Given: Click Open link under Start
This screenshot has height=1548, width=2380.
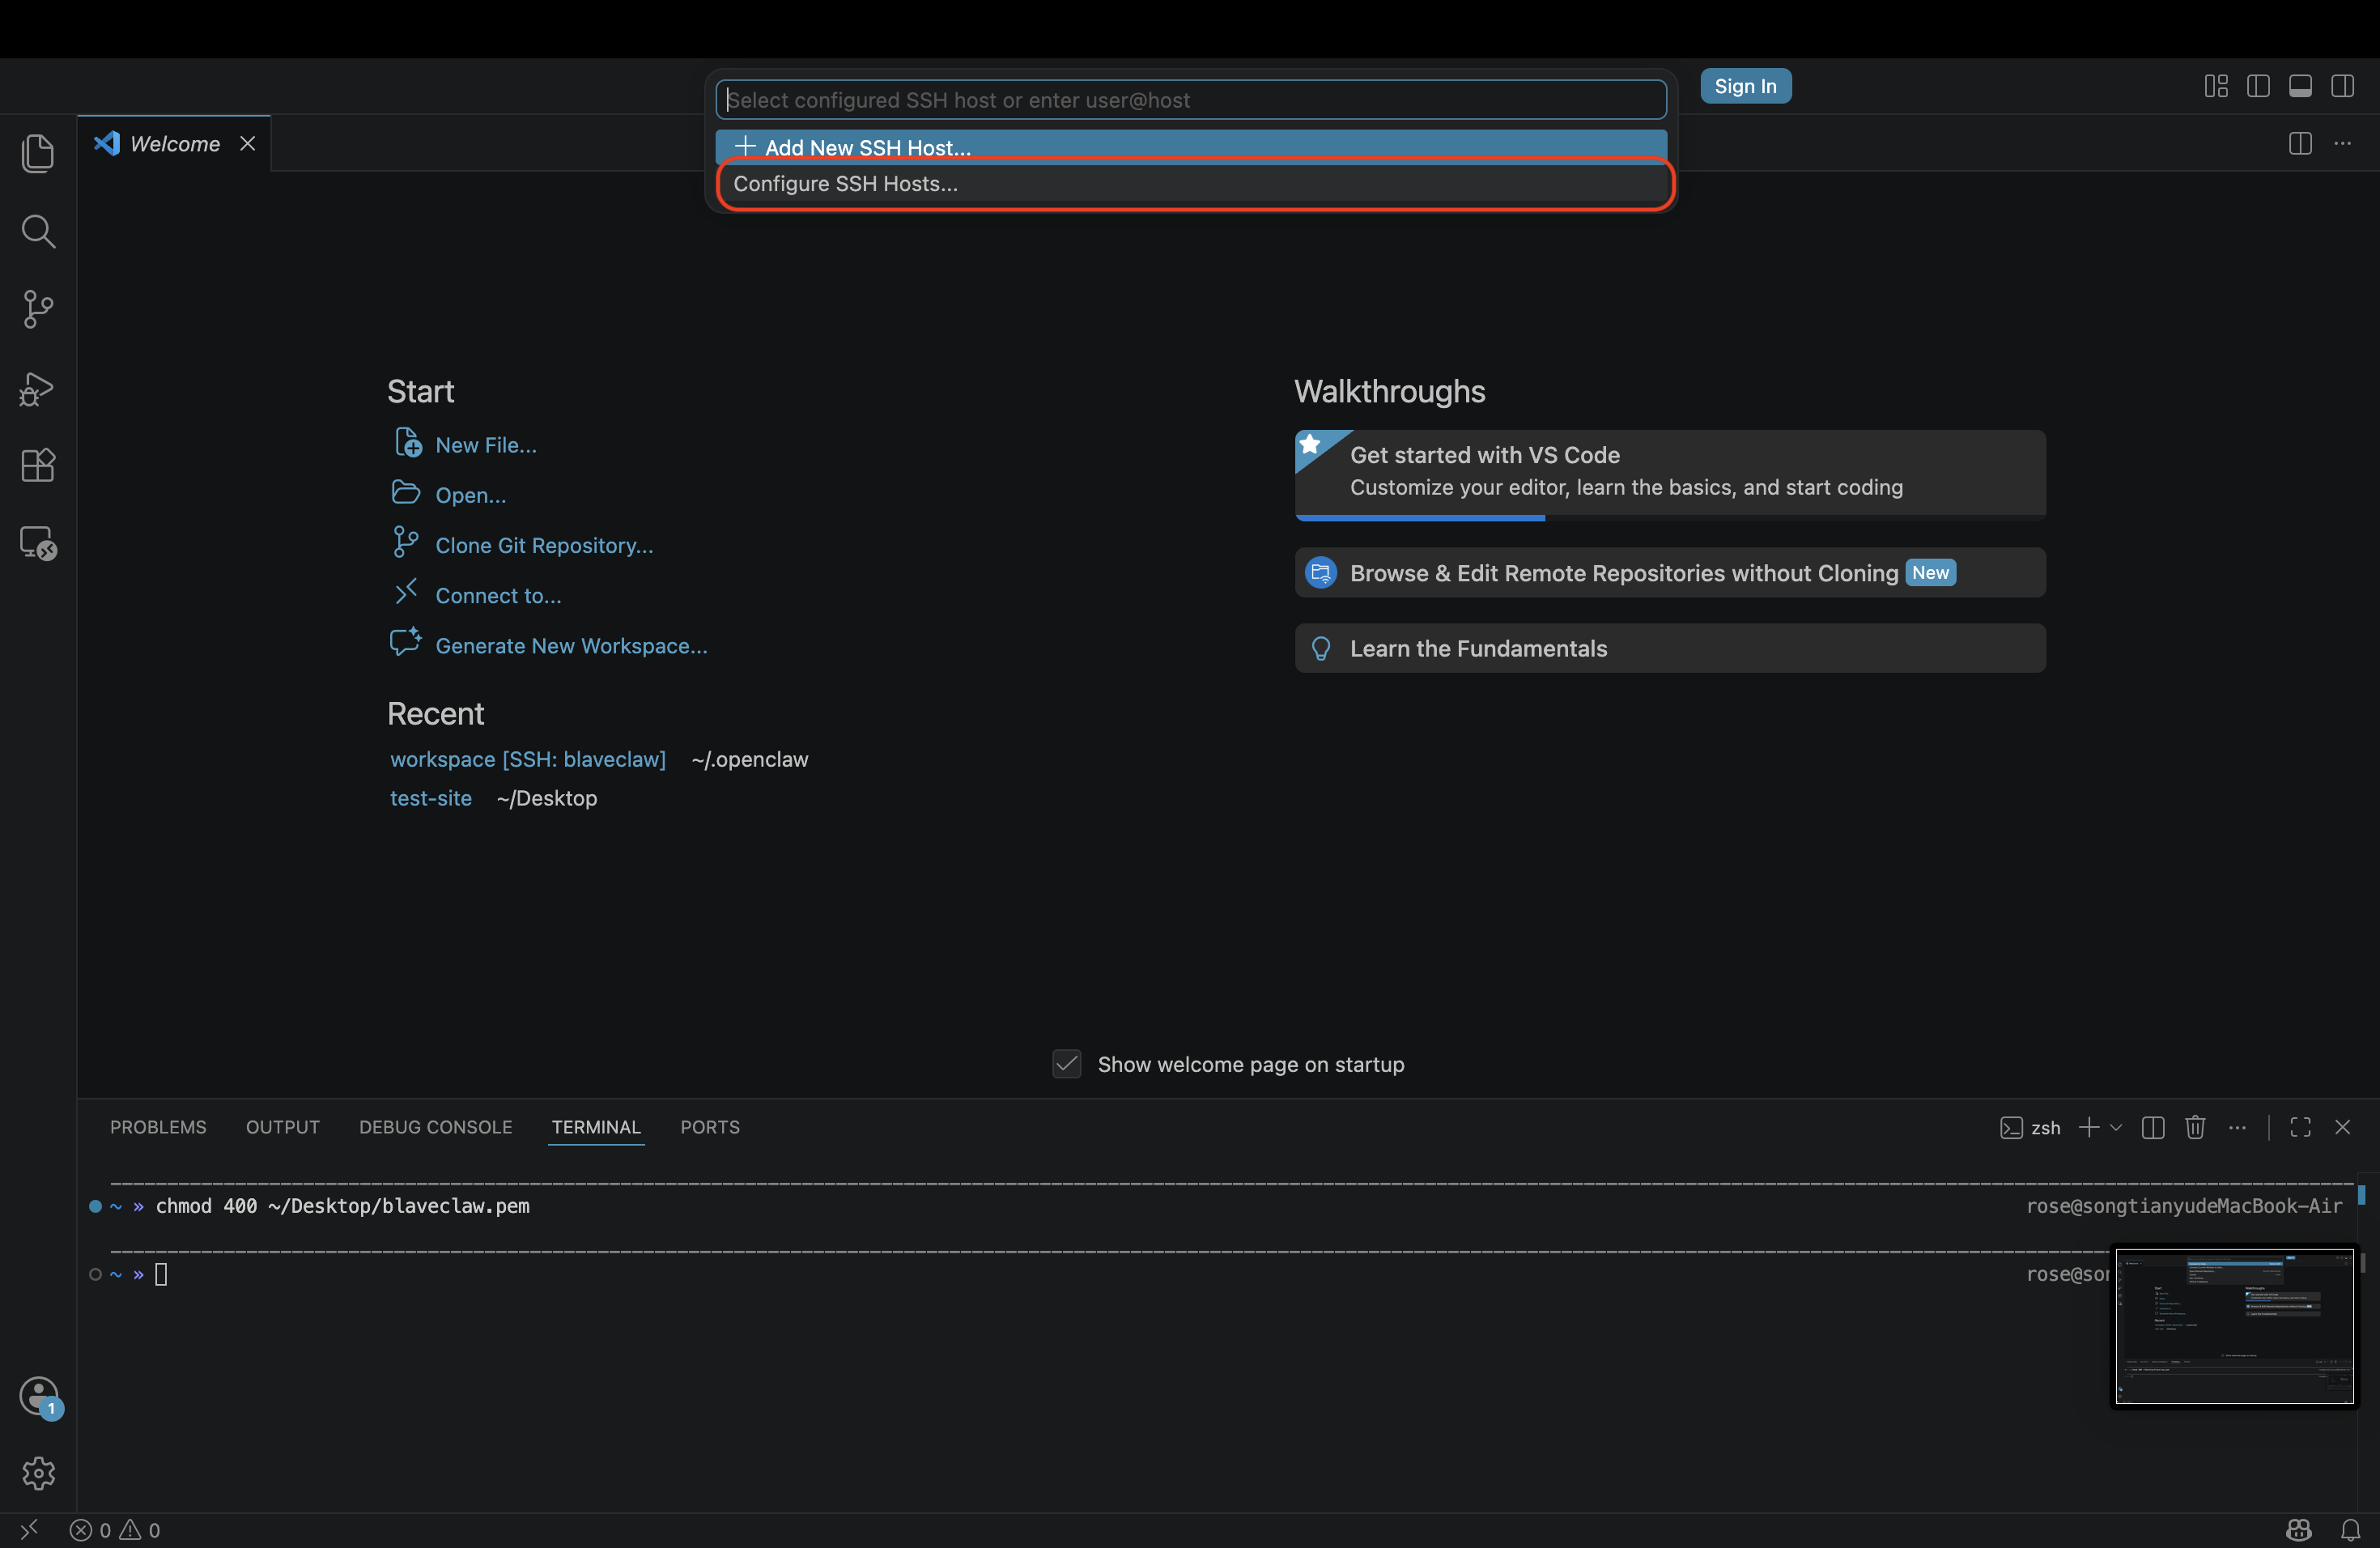Looking at the screenshot, I should click(470, 495).
